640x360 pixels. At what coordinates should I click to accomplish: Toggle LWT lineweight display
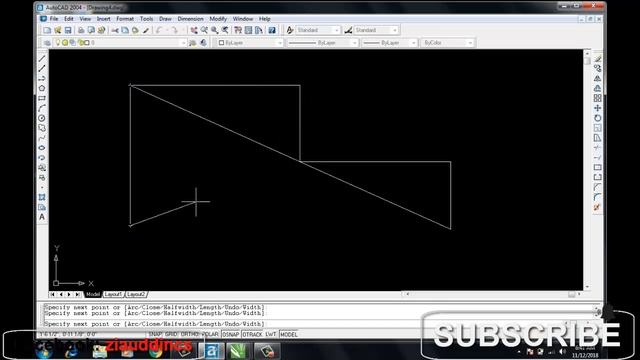[271, 334]
